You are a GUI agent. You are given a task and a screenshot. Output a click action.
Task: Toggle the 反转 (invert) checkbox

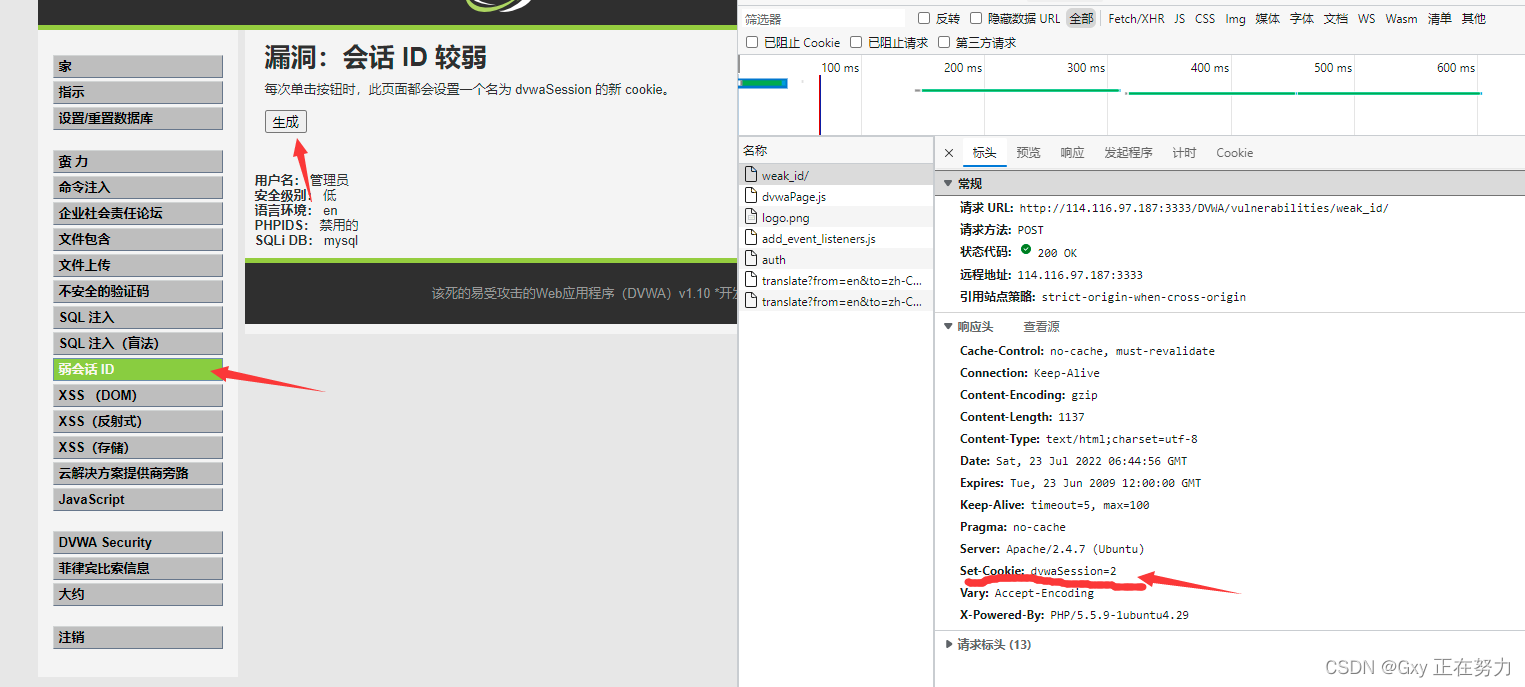click(x=924, y=18)
